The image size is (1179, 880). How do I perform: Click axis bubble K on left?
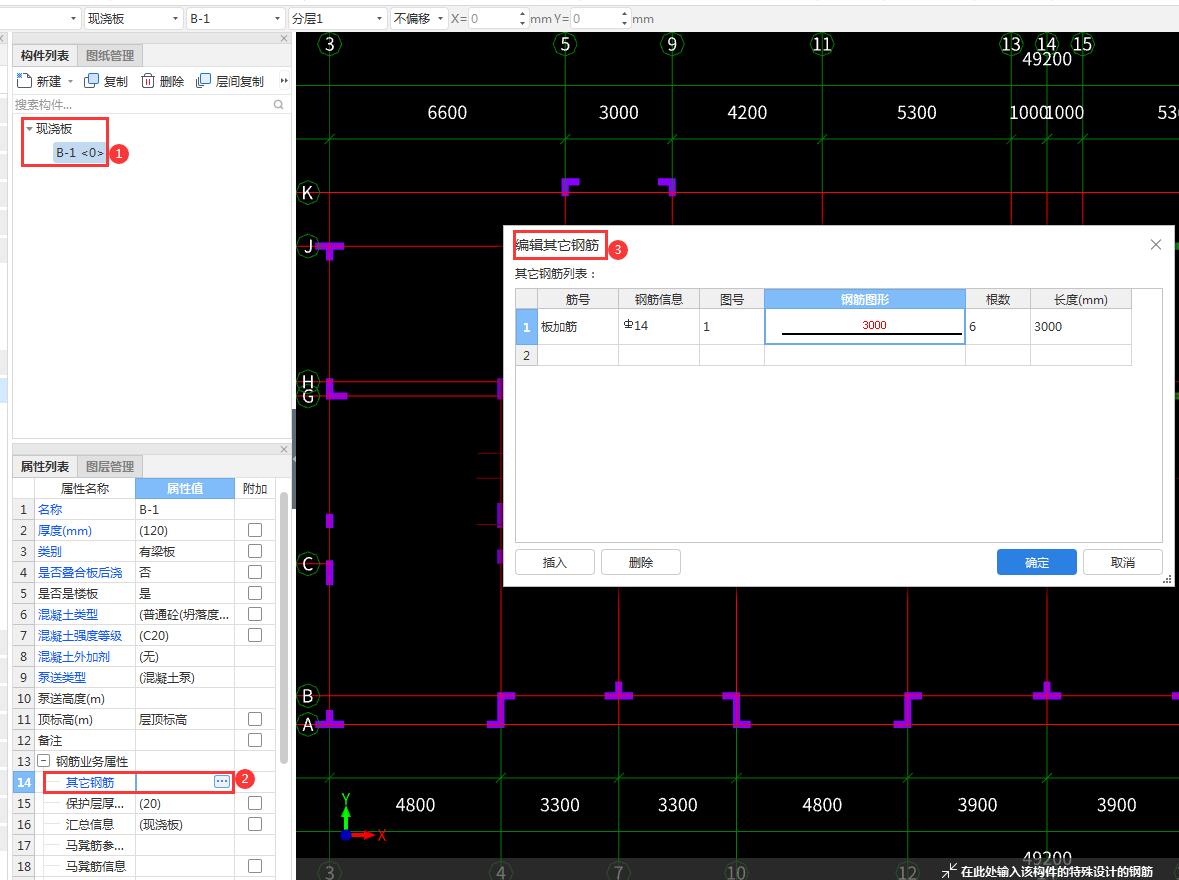click(x=308, y=193)
